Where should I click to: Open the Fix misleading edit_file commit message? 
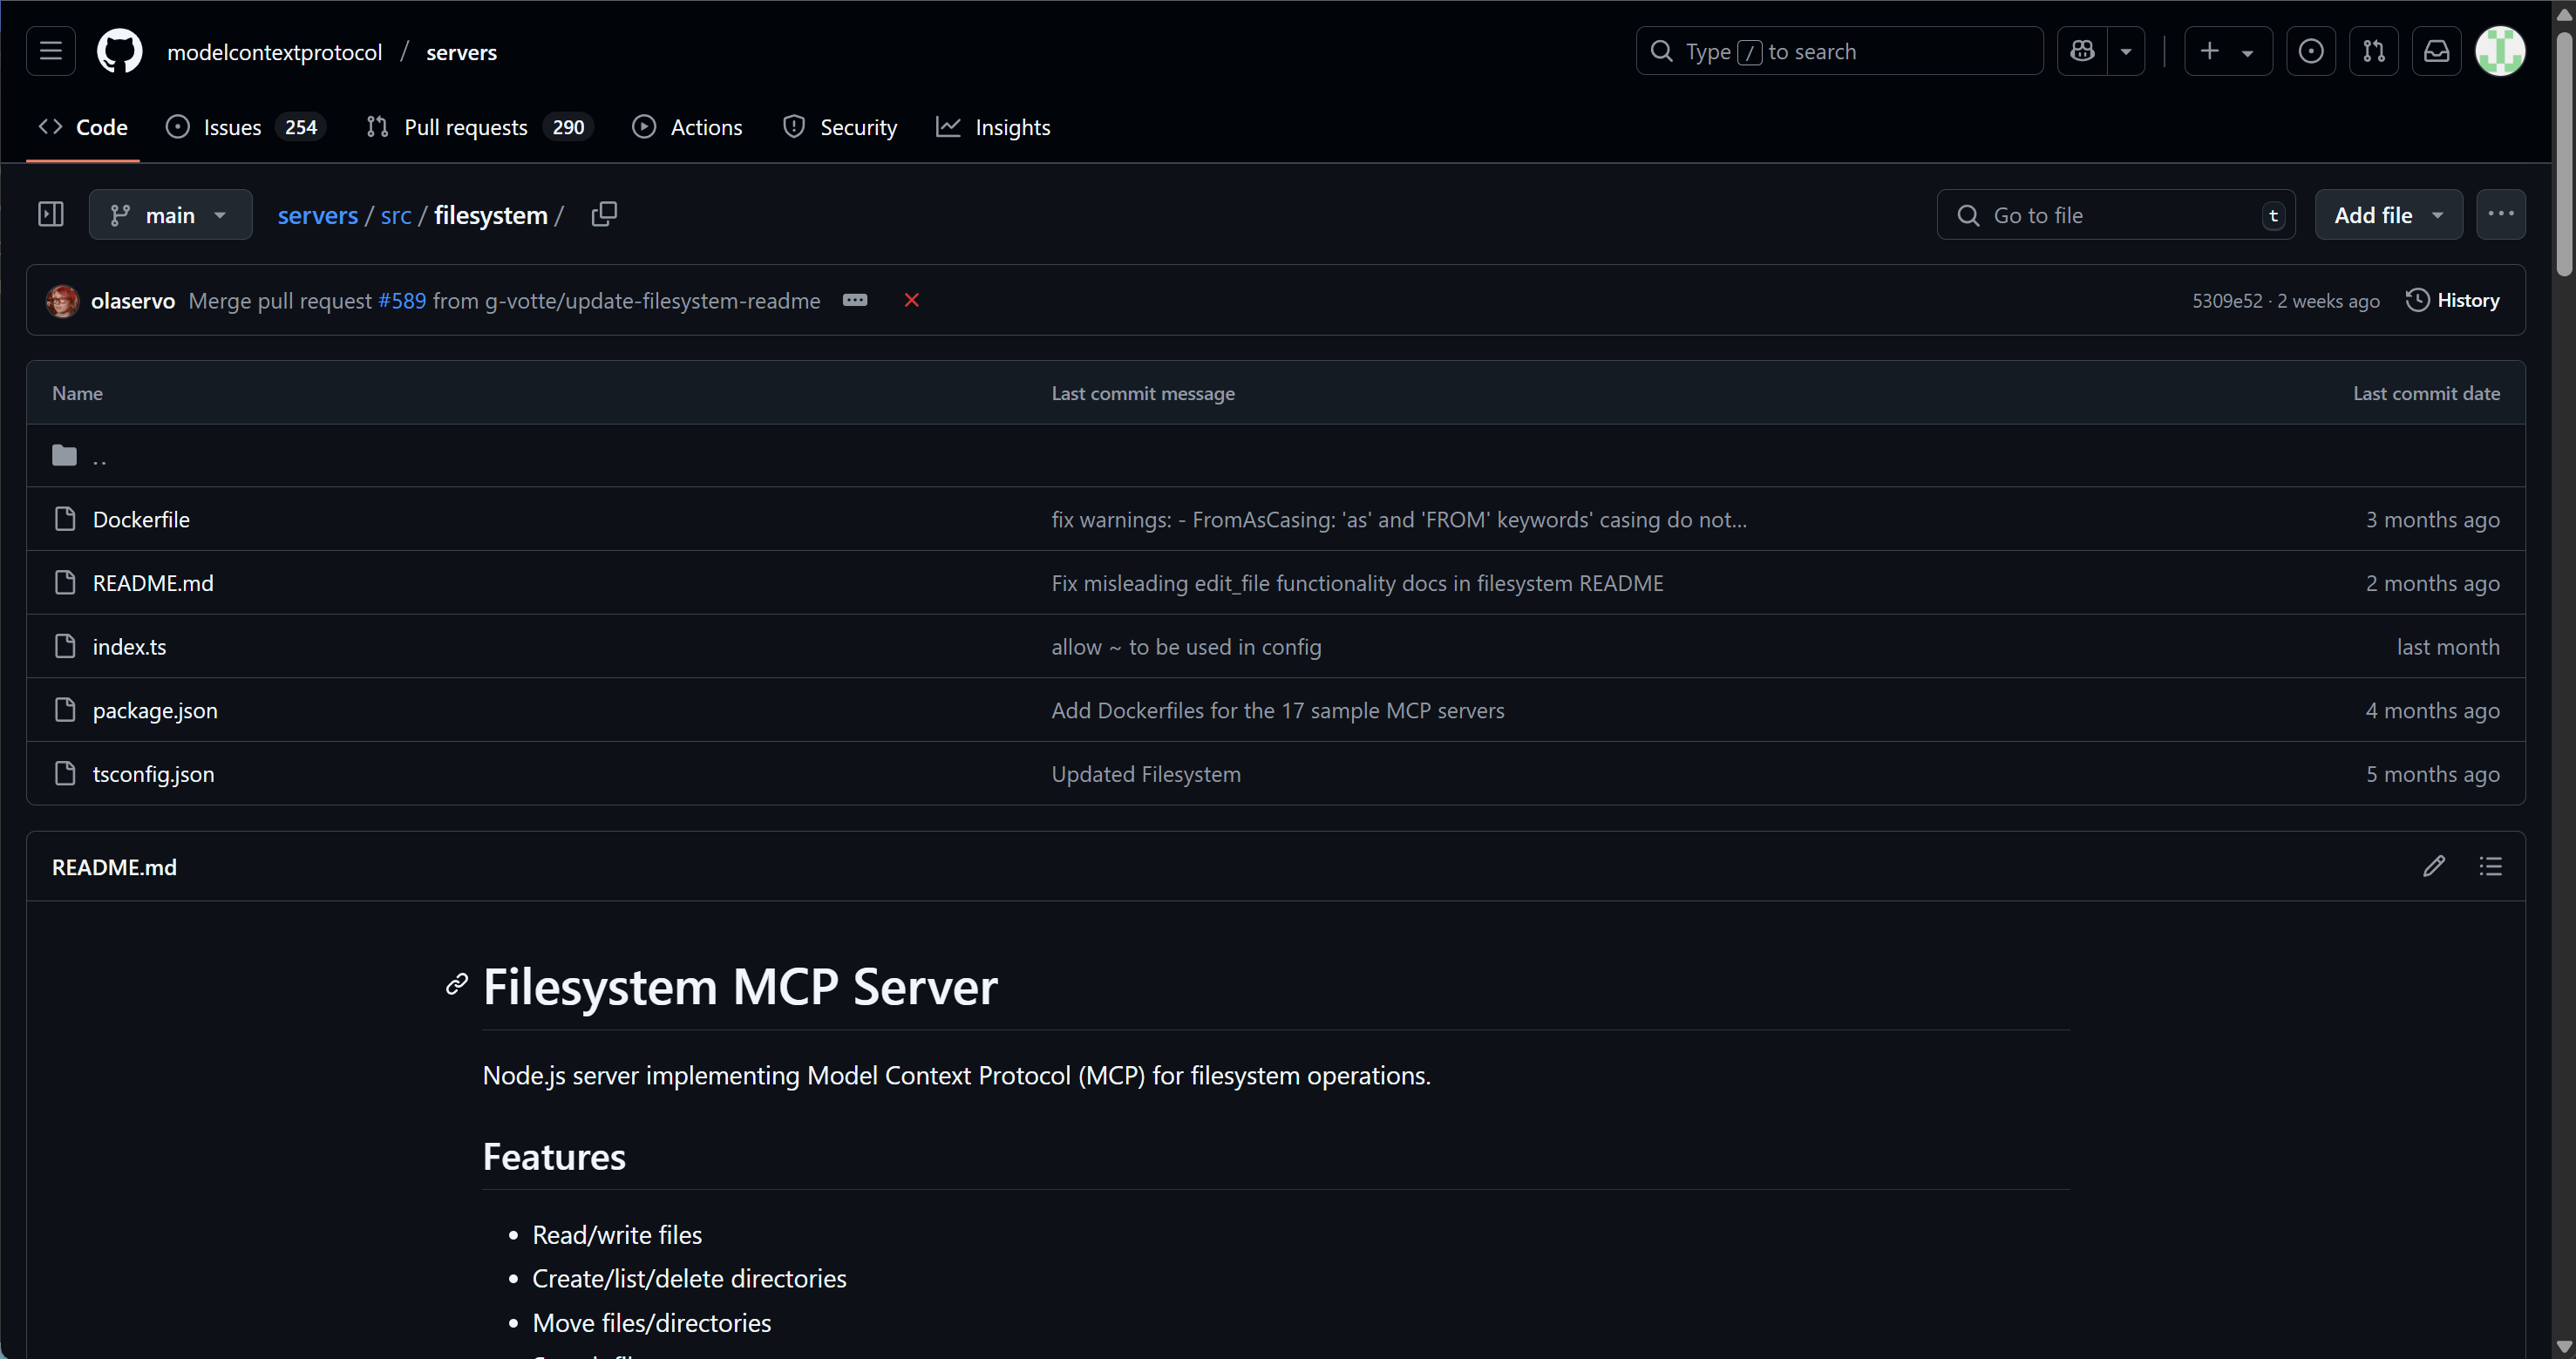(1357, 583)
